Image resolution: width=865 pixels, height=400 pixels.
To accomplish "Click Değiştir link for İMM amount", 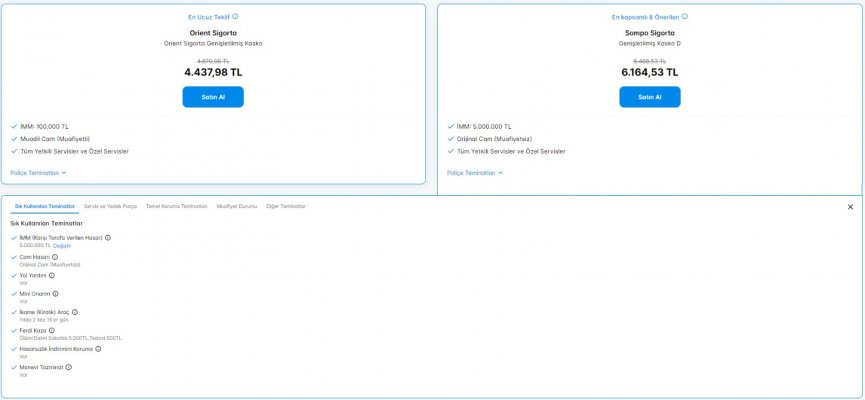I will 62,245.
